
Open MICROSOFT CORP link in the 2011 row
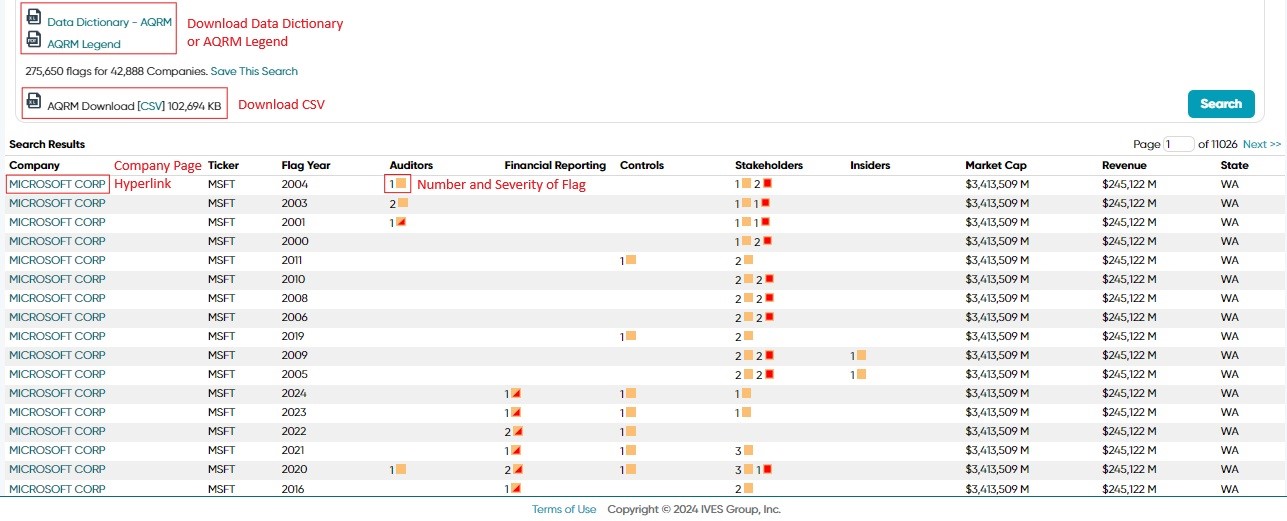point(57,260)
